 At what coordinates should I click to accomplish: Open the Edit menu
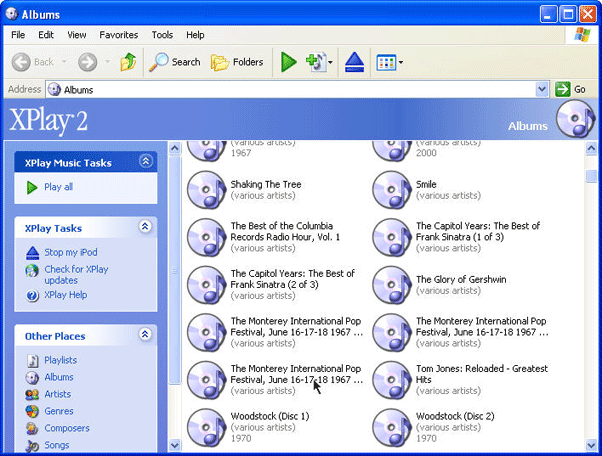click(46, 35)
